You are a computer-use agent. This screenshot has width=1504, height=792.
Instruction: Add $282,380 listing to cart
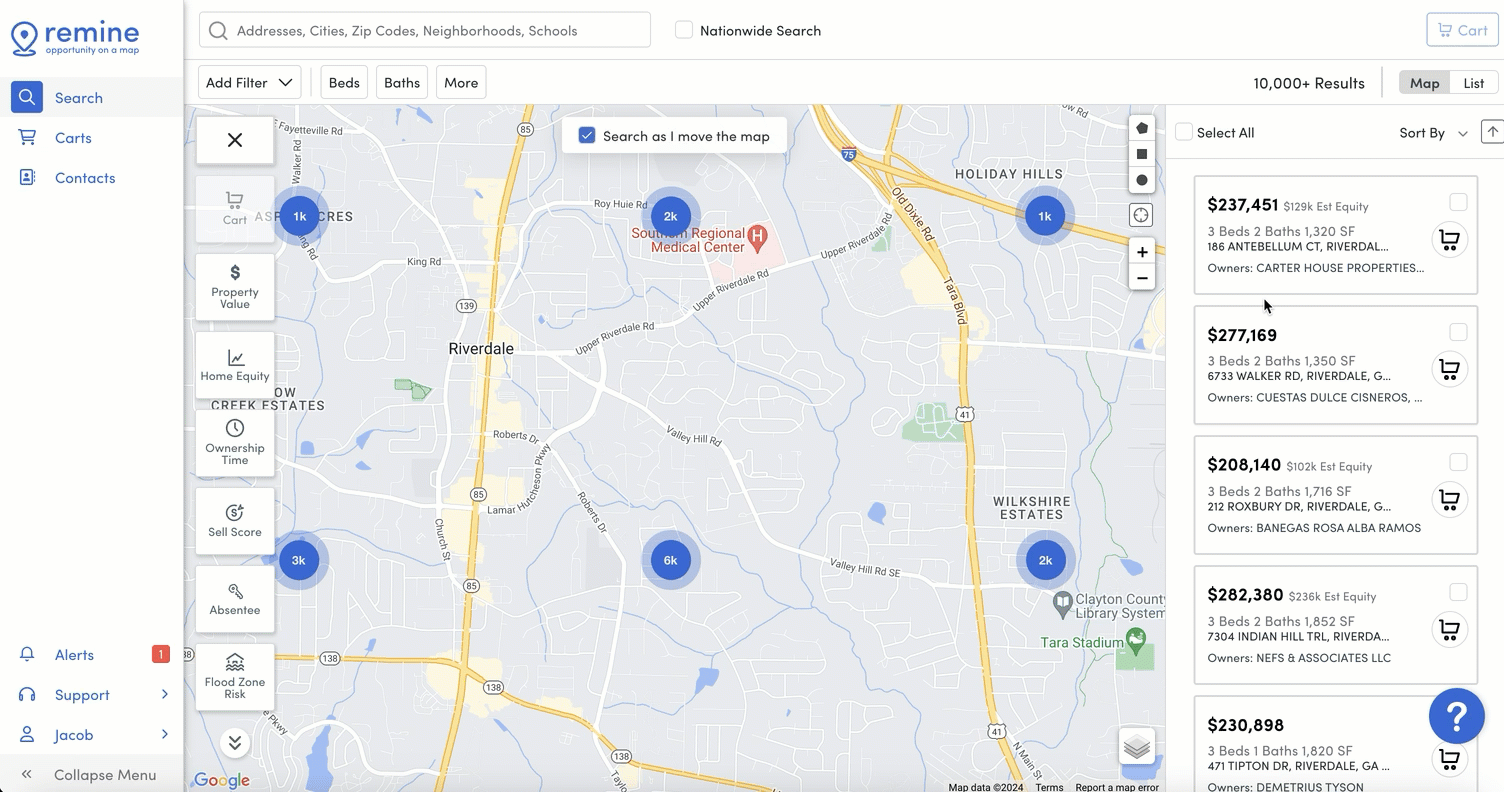tap(1449, 629)
